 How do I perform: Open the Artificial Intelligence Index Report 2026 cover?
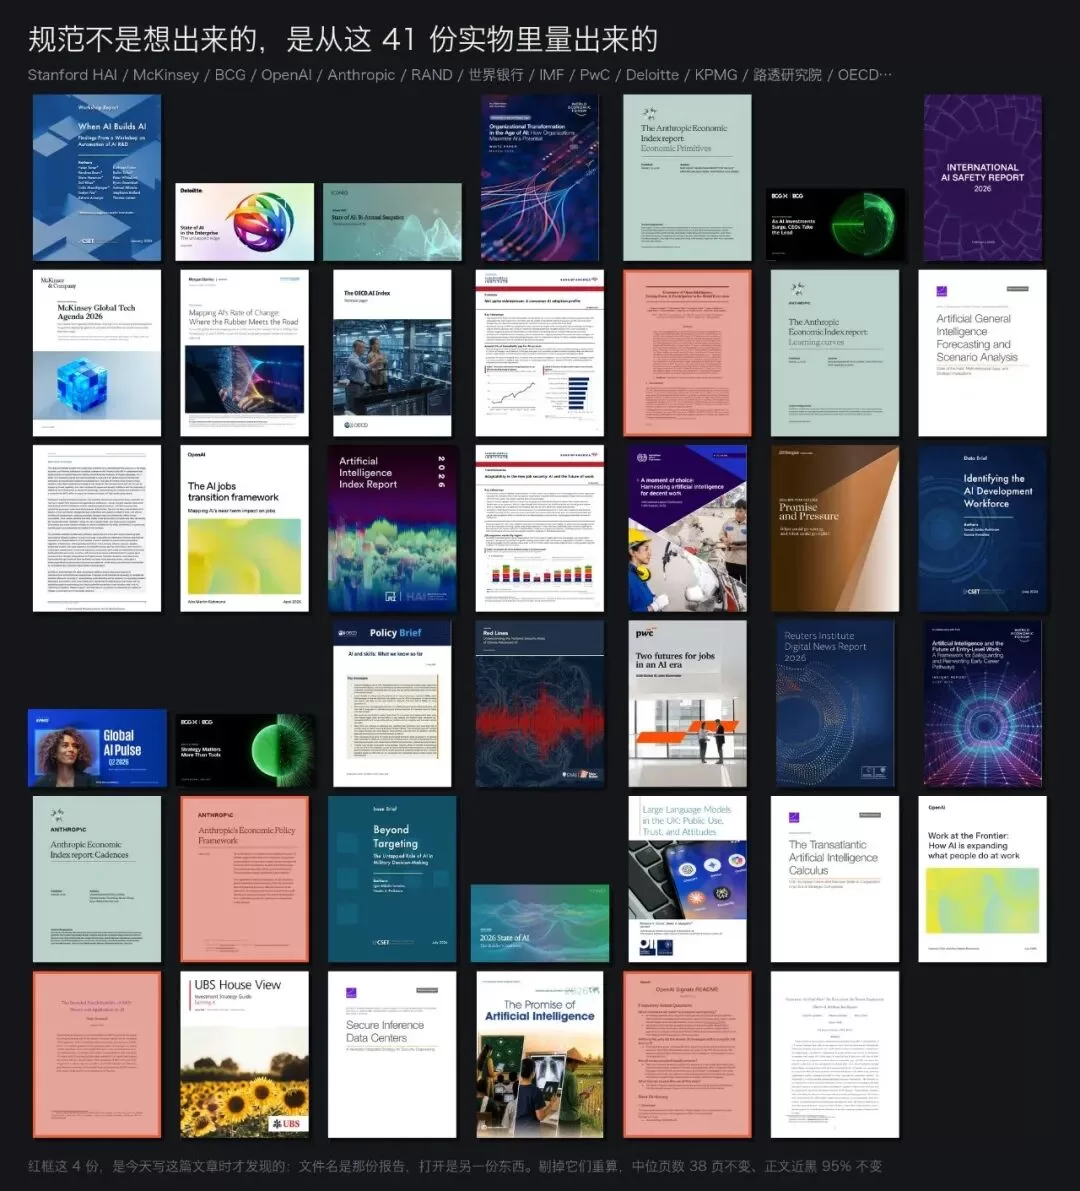392,529
